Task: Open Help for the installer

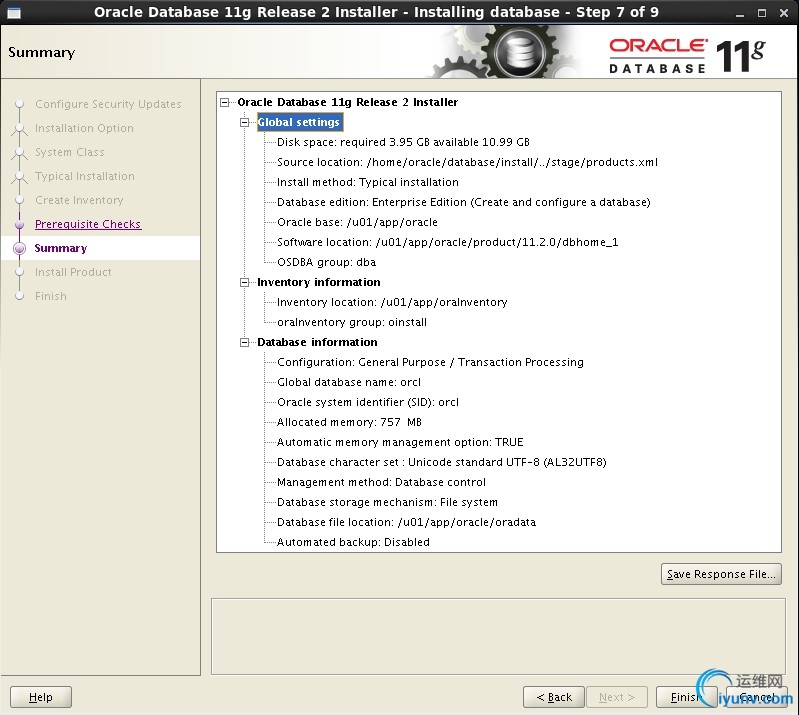Action: (x=41, y=697)
